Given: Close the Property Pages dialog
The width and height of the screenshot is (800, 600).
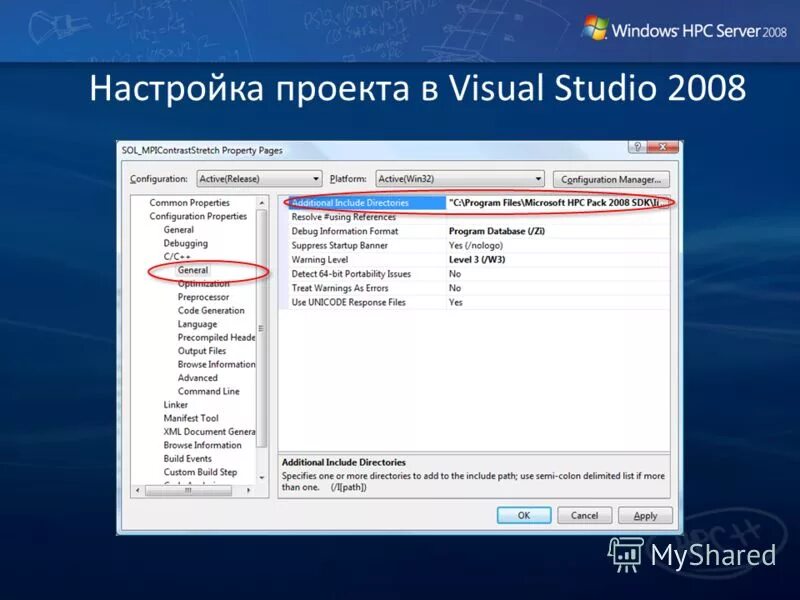Looking at the screenshot, I should click(662, 147).
